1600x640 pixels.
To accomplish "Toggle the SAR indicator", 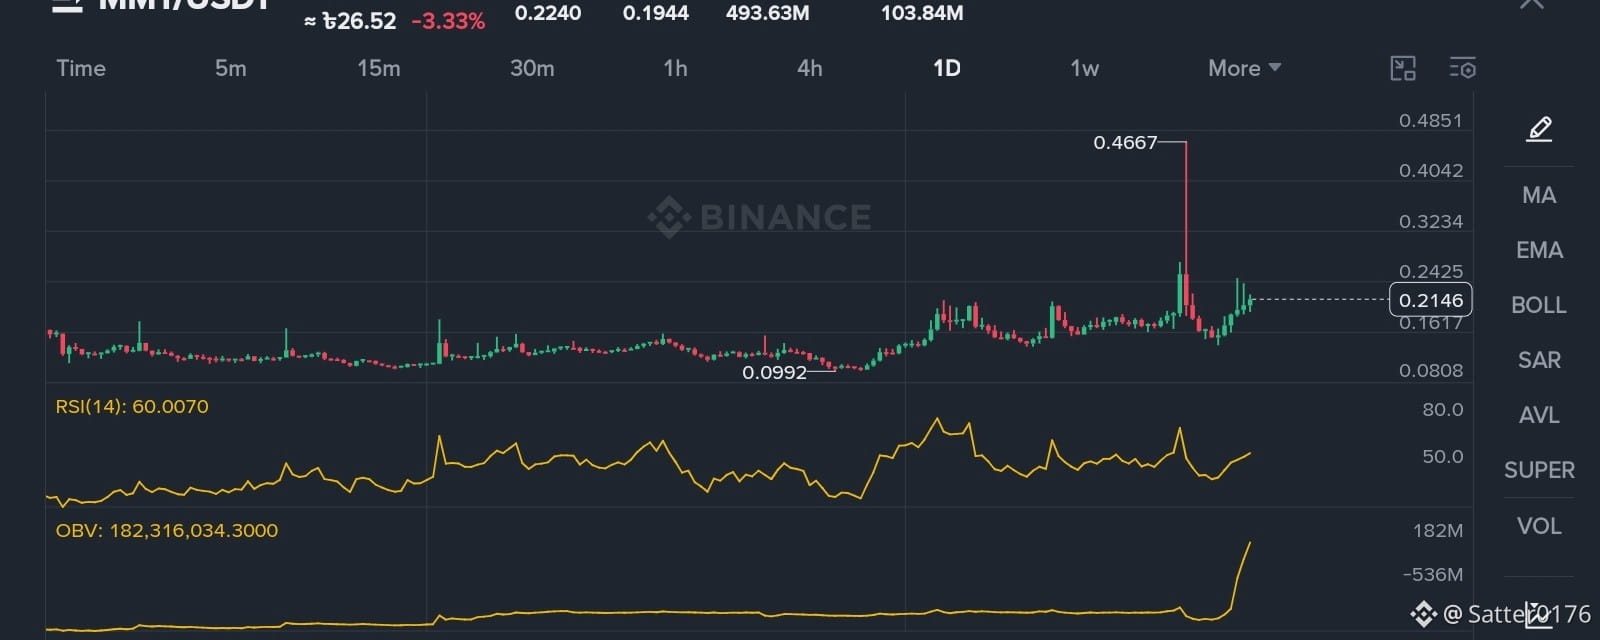I will pyautogui.click(x=1539, y=360).
